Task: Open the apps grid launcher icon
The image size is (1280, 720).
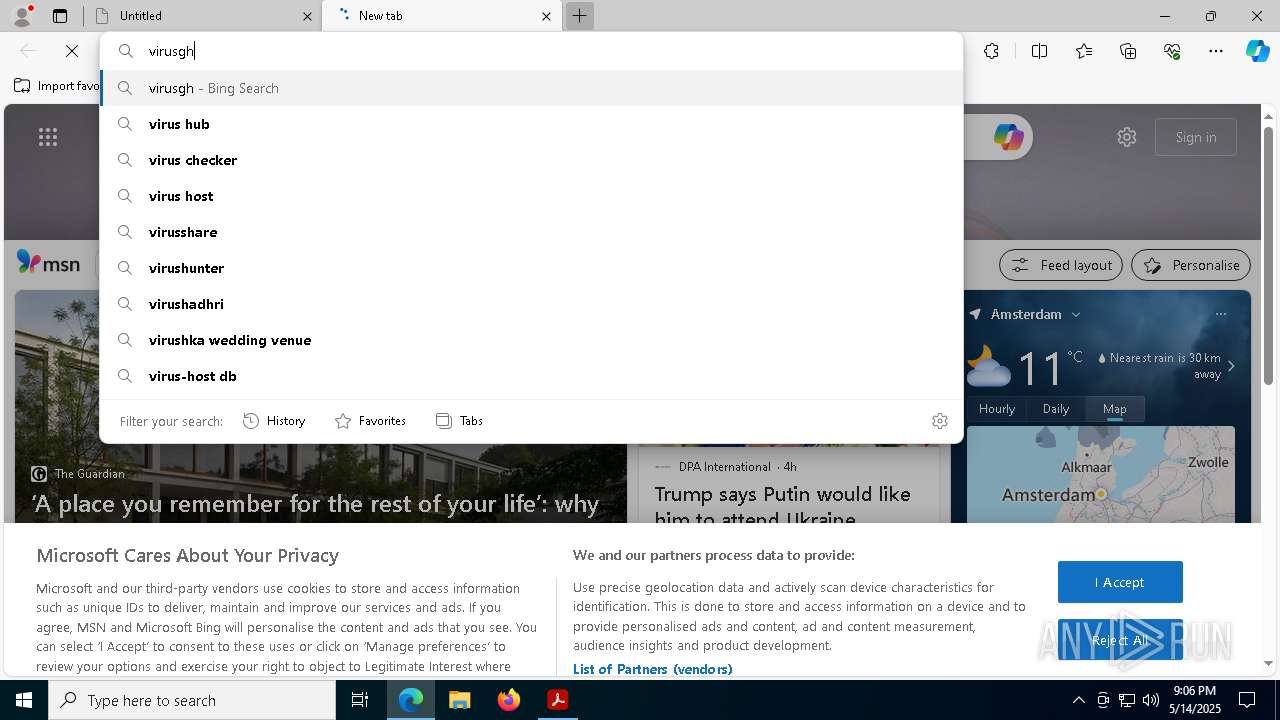Action: [48, 137]
